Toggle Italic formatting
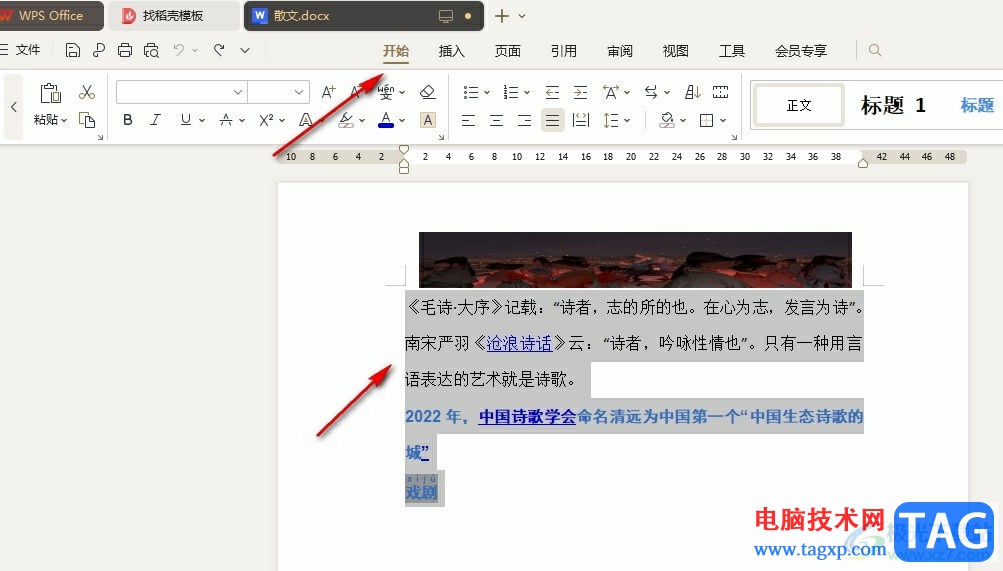 pos(155,120)
